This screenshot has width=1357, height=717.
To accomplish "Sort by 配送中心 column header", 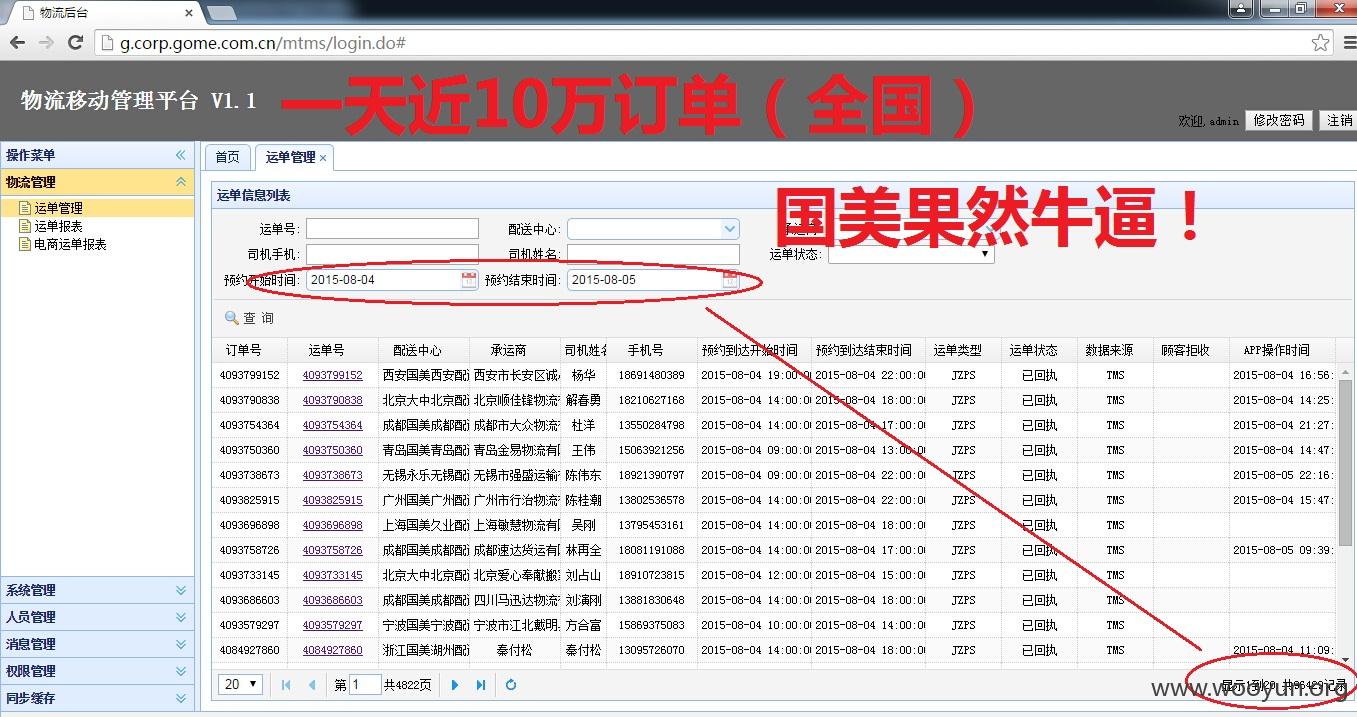I will 423,350.
